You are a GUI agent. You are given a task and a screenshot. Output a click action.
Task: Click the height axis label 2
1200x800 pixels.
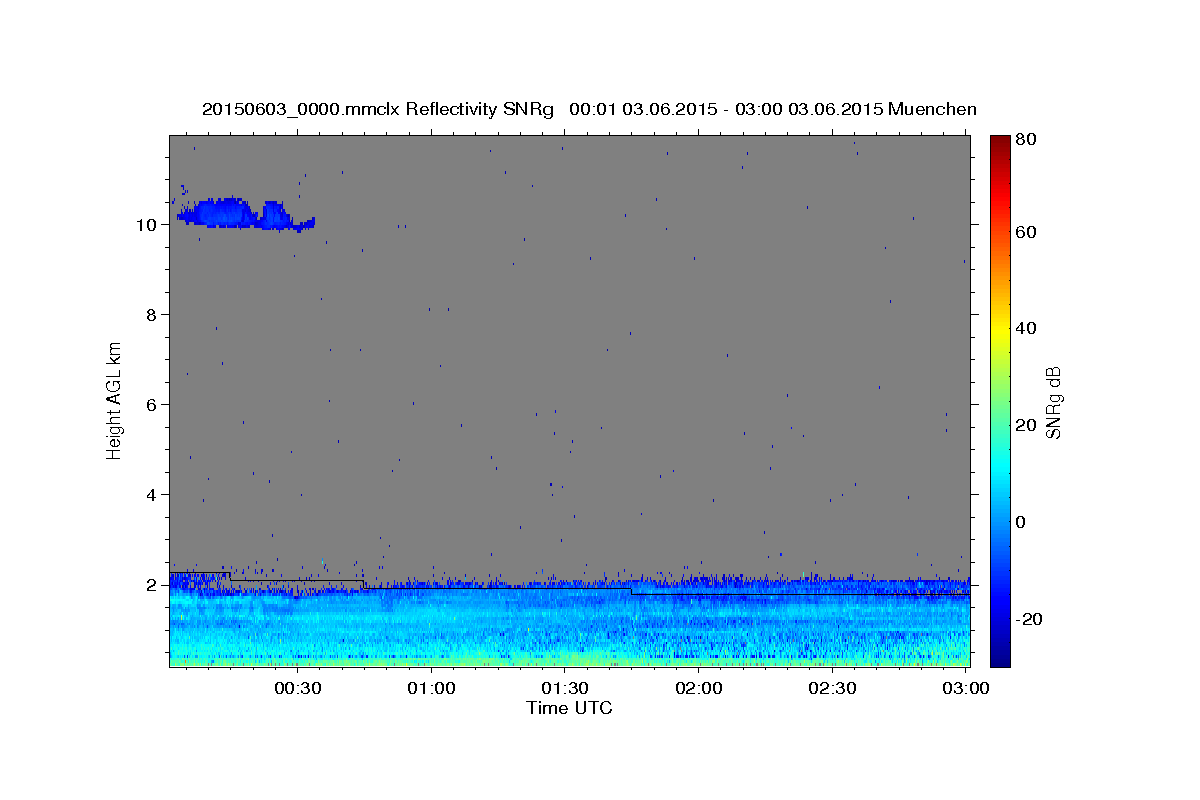click(x=151, y=584)
